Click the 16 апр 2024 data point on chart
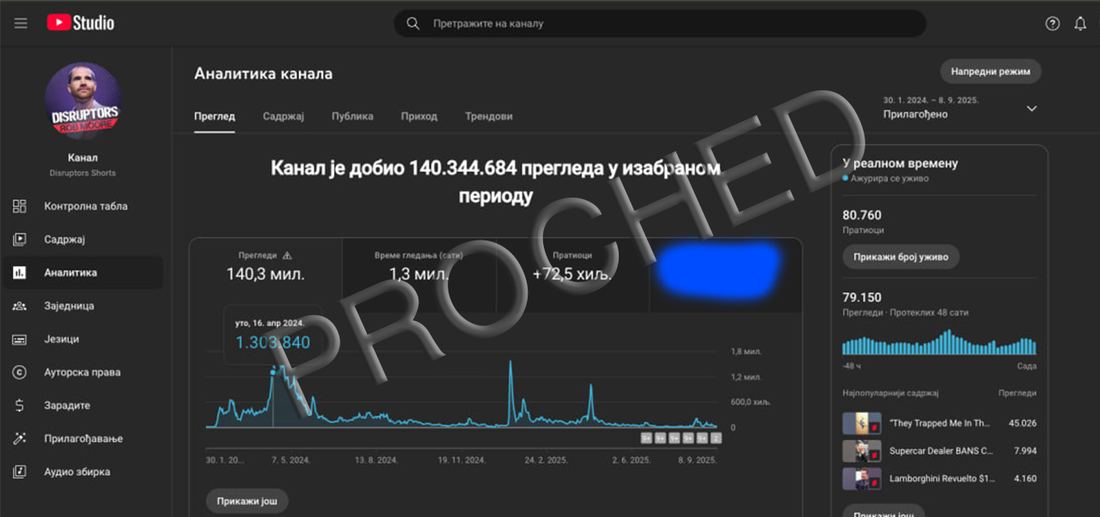This screenshot has width=1100, height=517. [x=273, y=372]
